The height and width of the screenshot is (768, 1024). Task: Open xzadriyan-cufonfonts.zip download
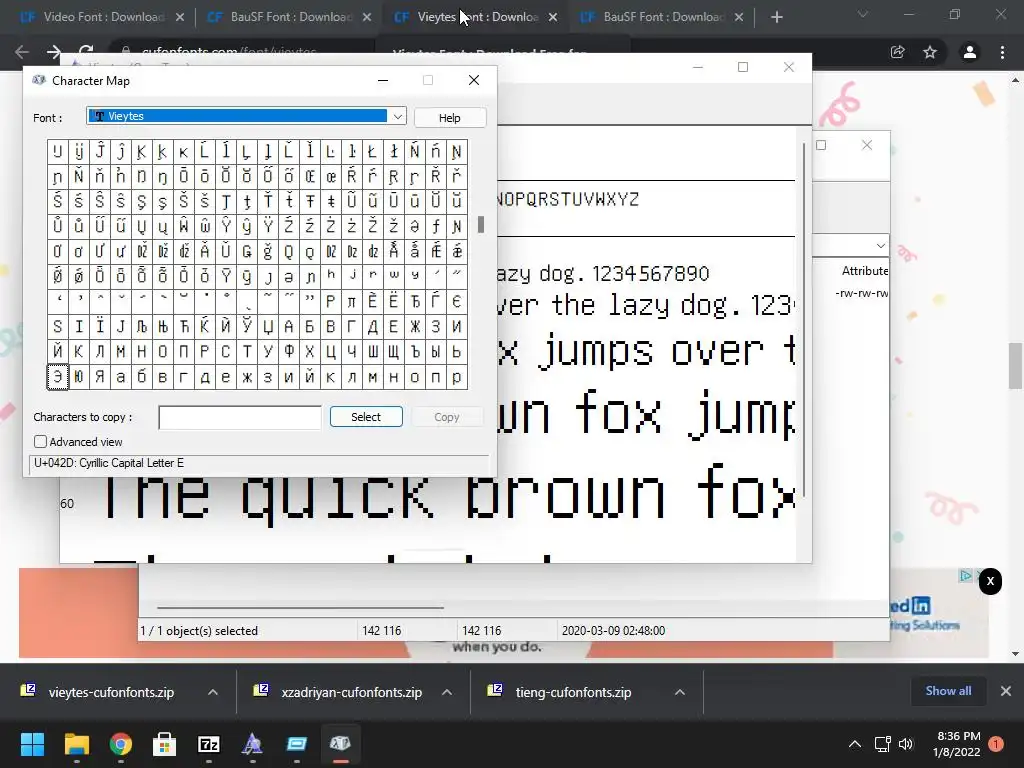351,692
